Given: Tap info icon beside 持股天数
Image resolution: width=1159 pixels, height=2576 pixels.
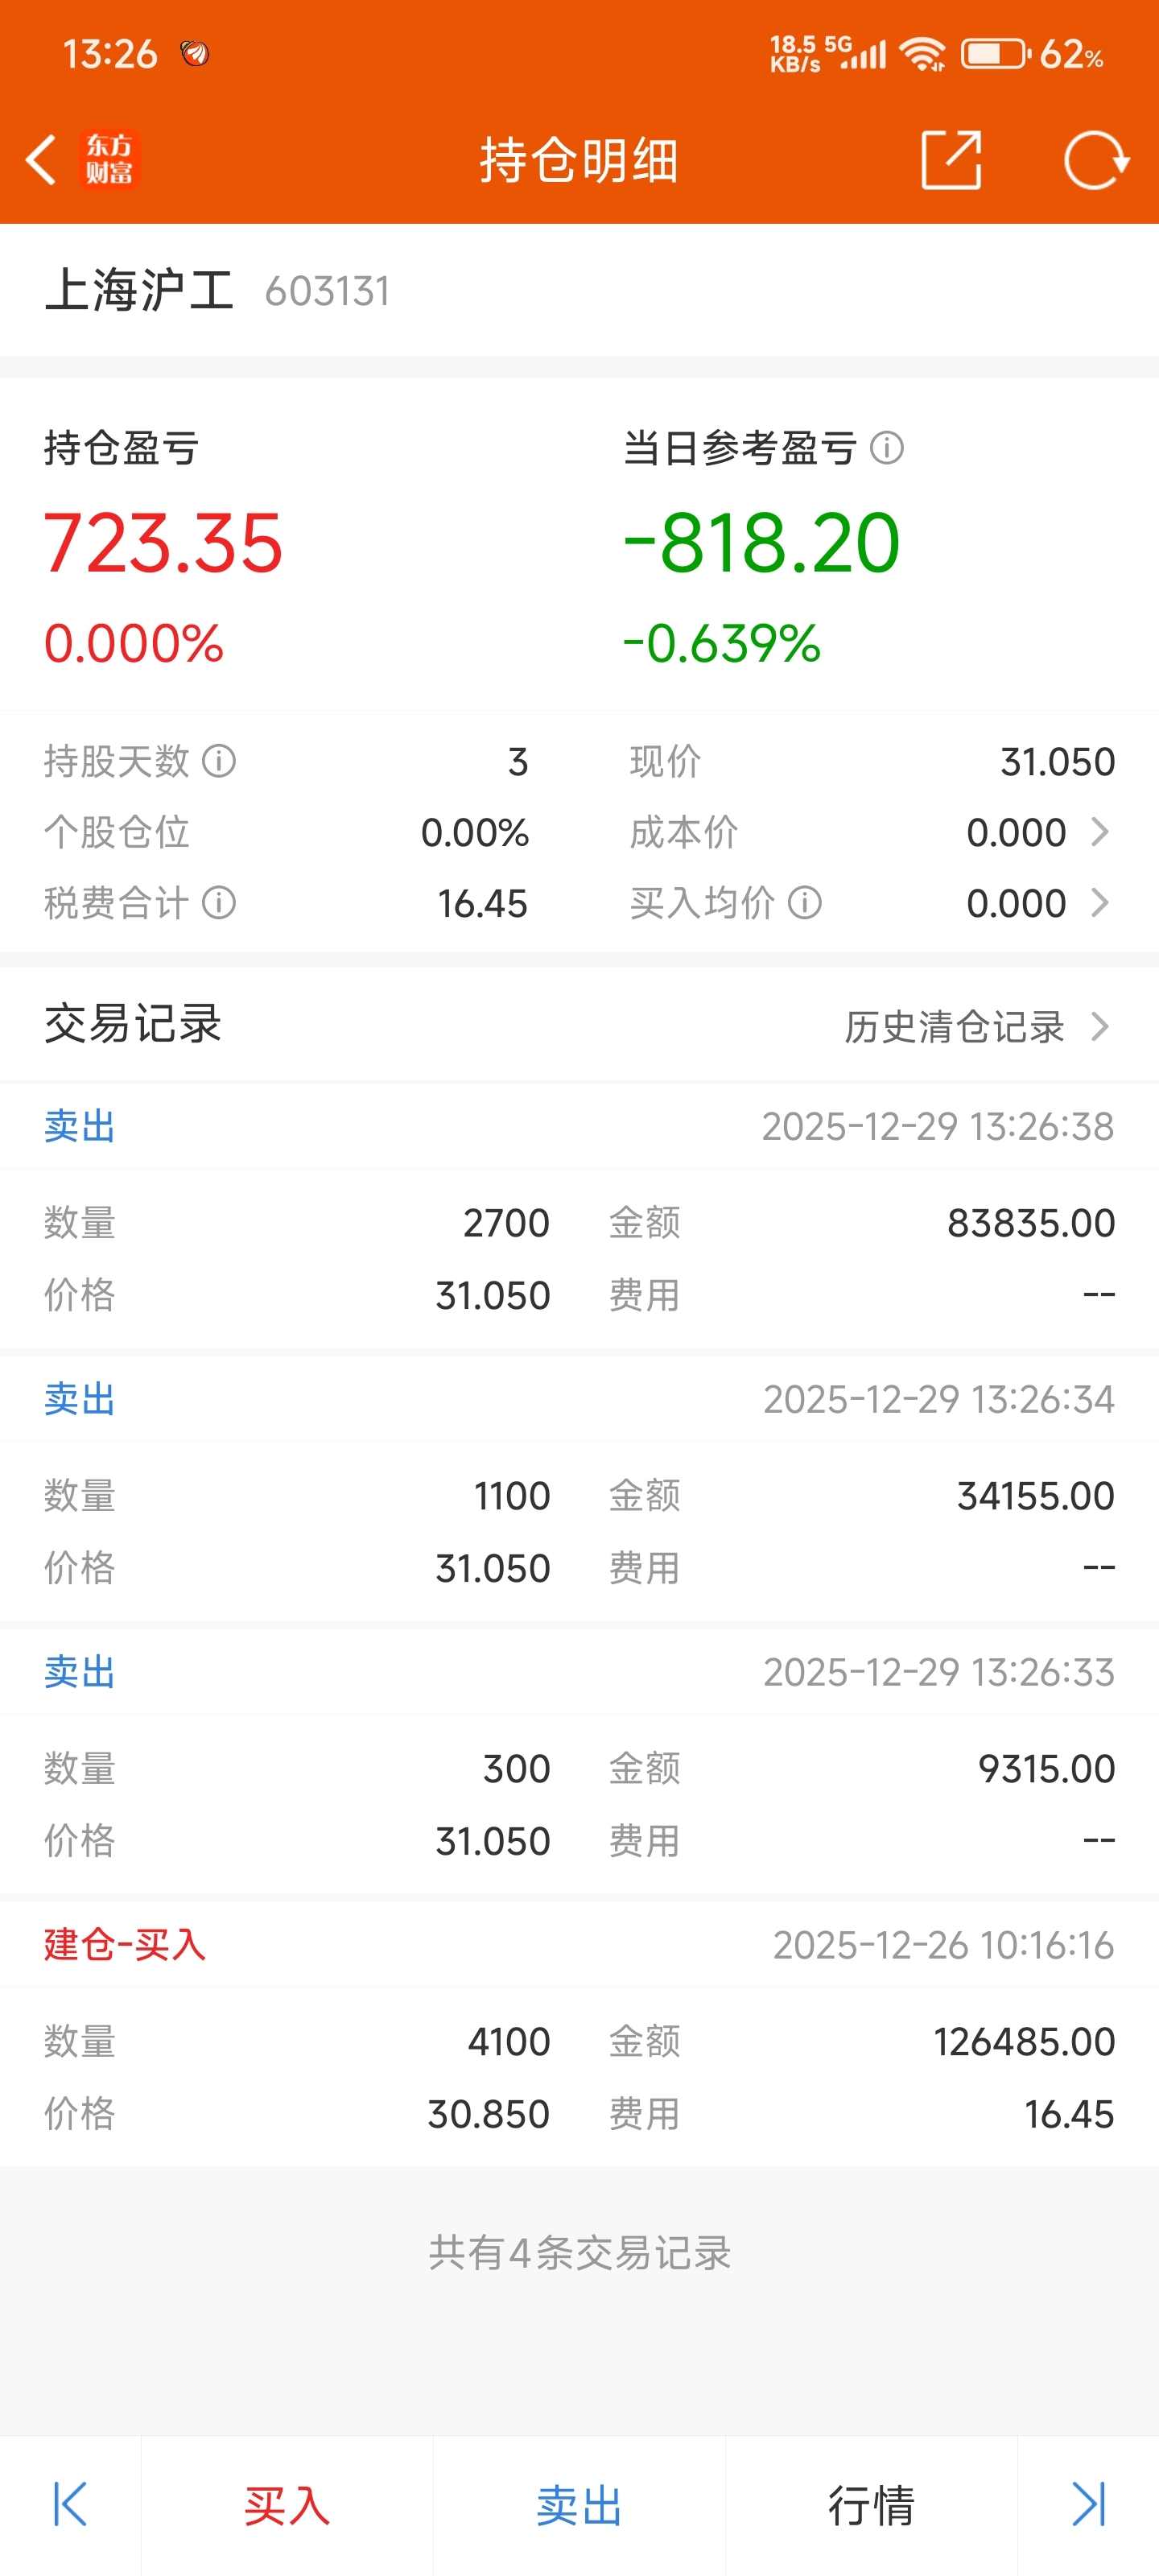Looking at the screenshot, I should point(219,761).
